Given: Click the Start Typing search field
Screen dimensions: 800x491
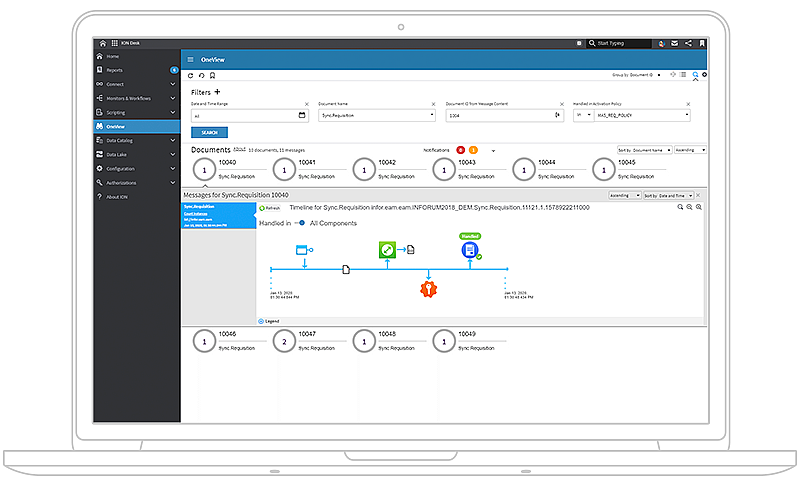Looking at the screenshot, I should 615,44.
